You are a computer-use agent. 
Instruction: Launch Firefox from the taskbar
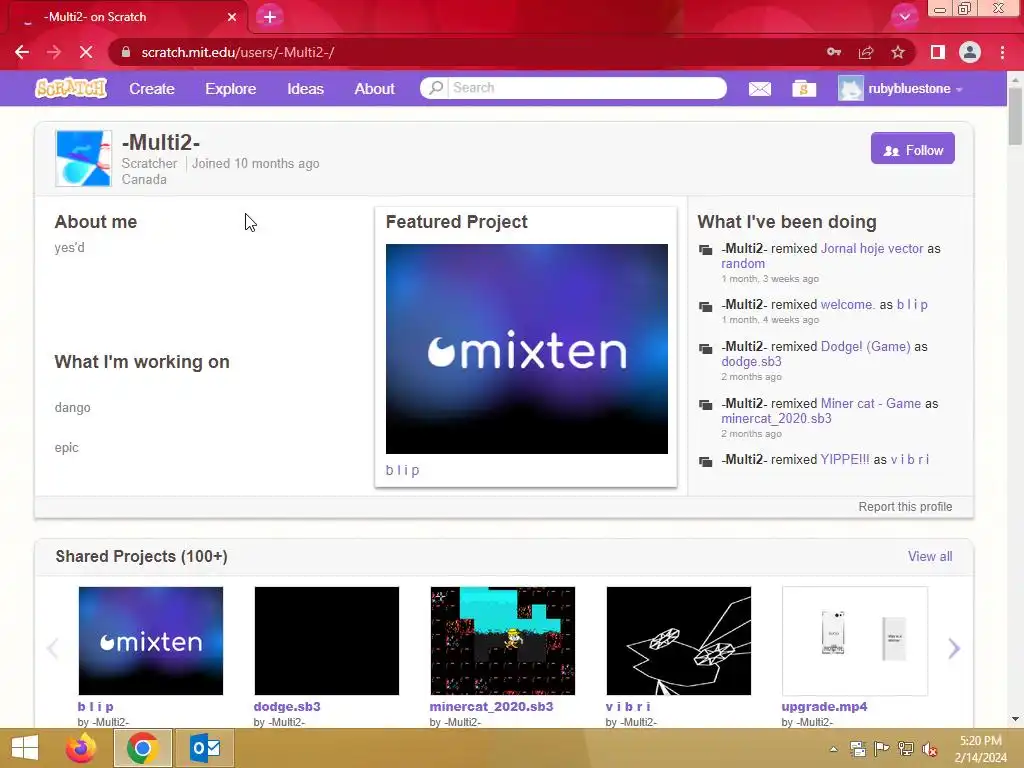[81, 748]
